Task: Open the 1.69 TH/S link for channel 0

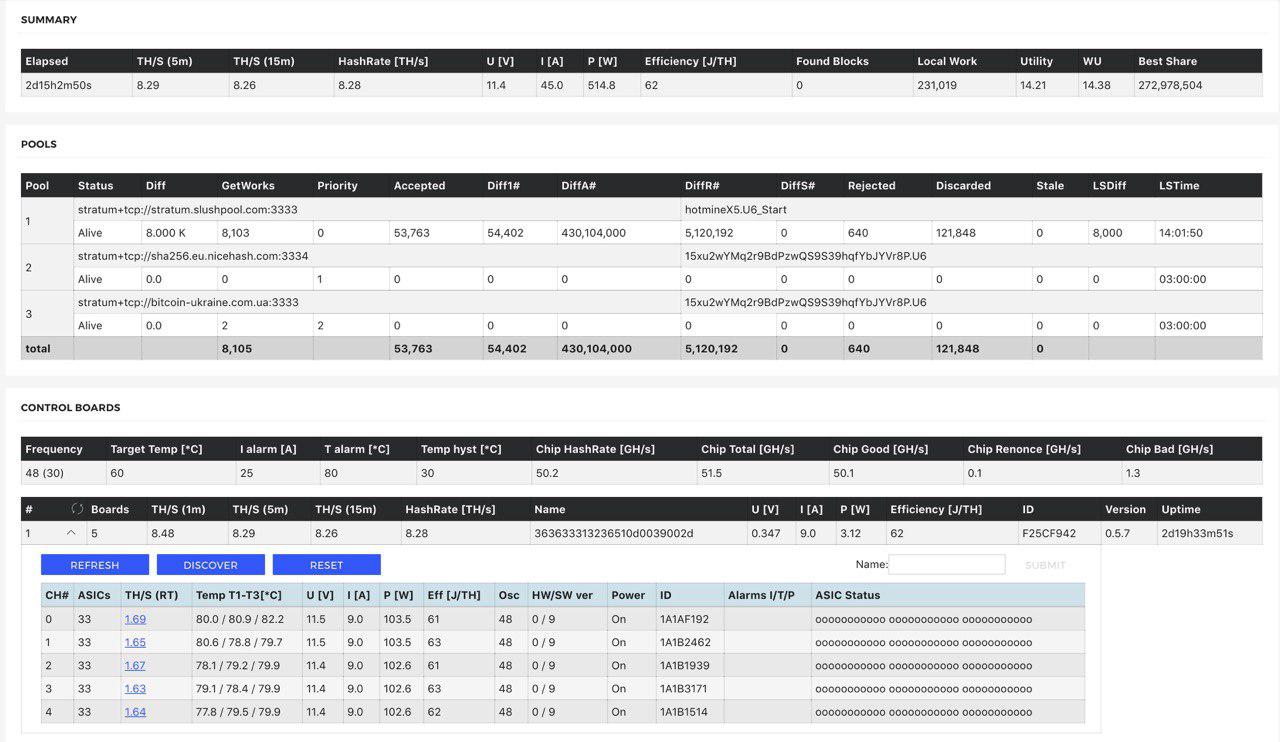Action: point(135,619)
